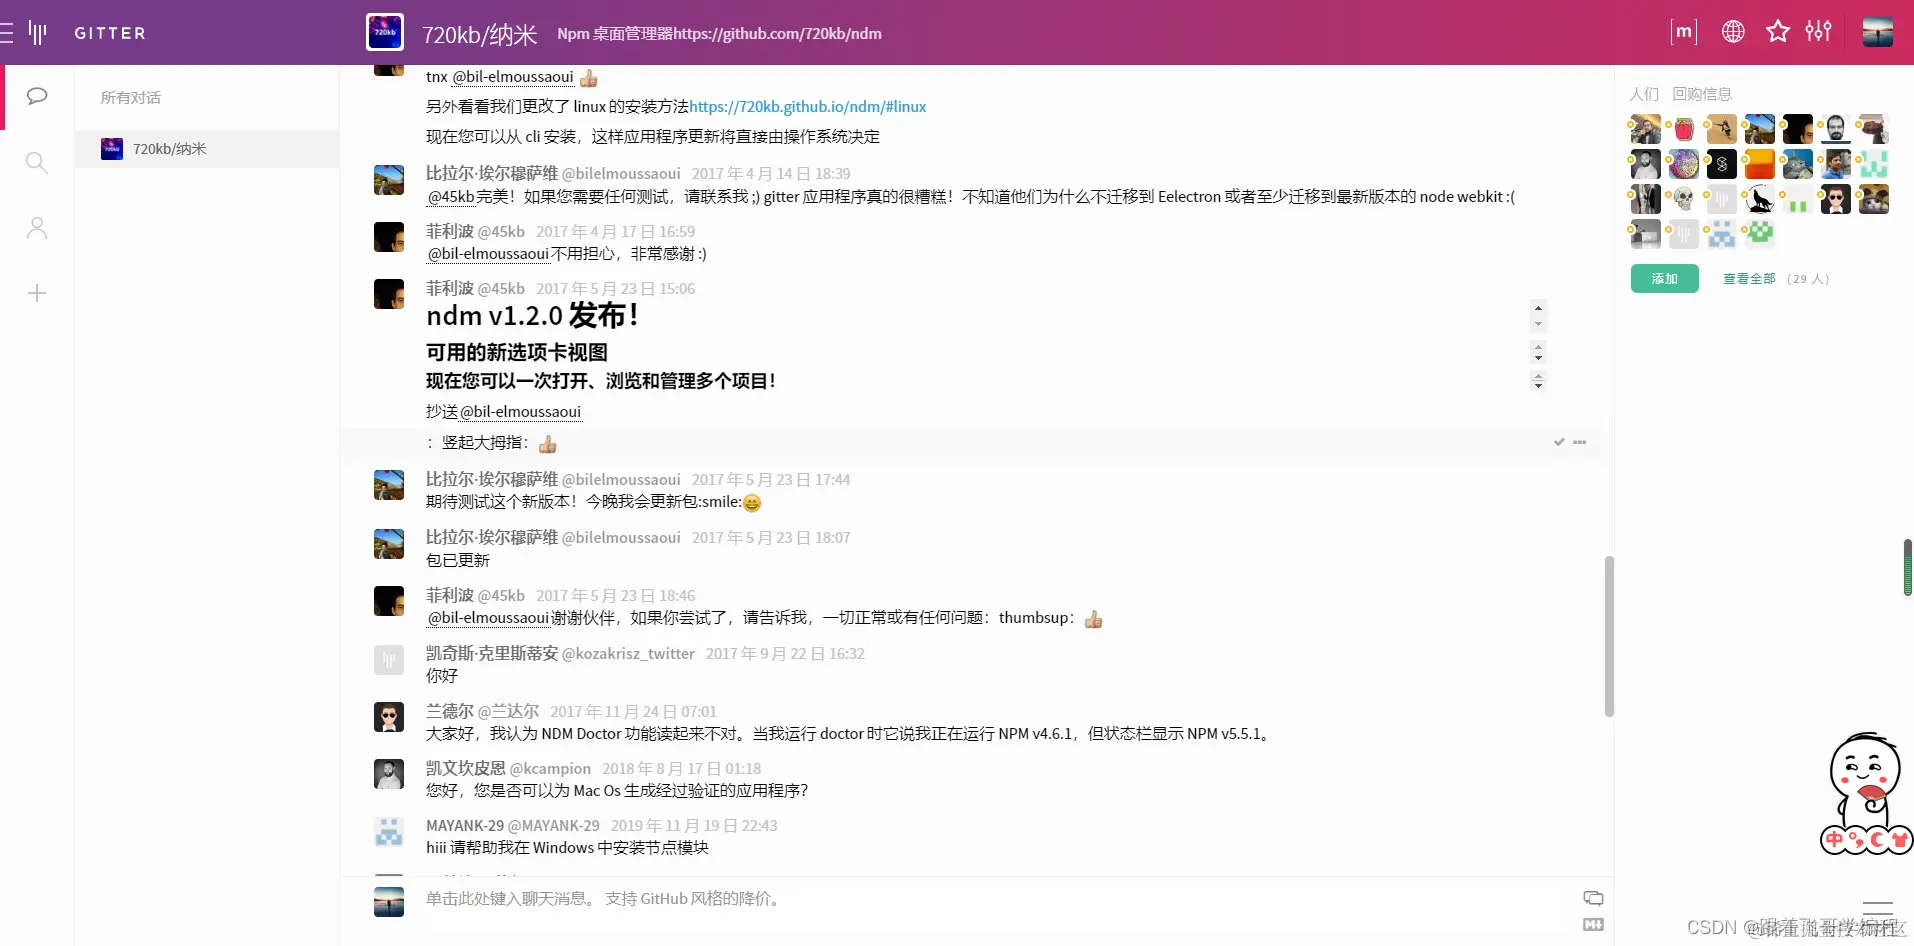Click the 720kb room avatar in the header

pyautogui.click(x=385, y=32)
